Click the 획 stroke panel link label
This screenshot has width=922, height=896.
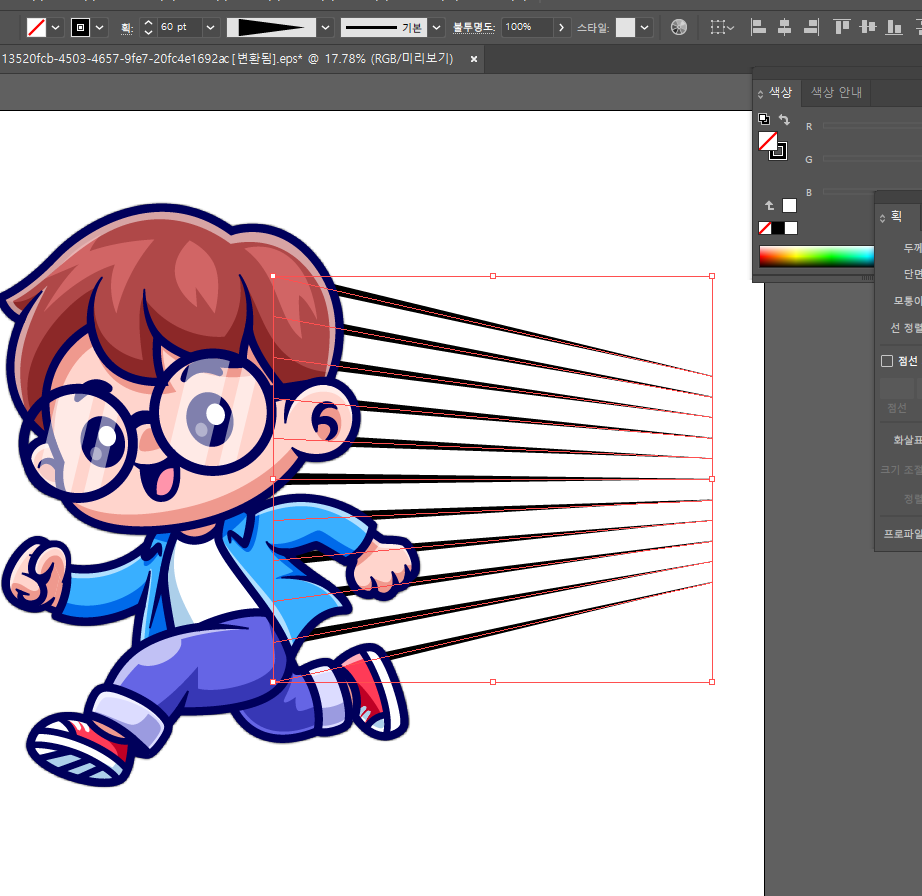126,28
